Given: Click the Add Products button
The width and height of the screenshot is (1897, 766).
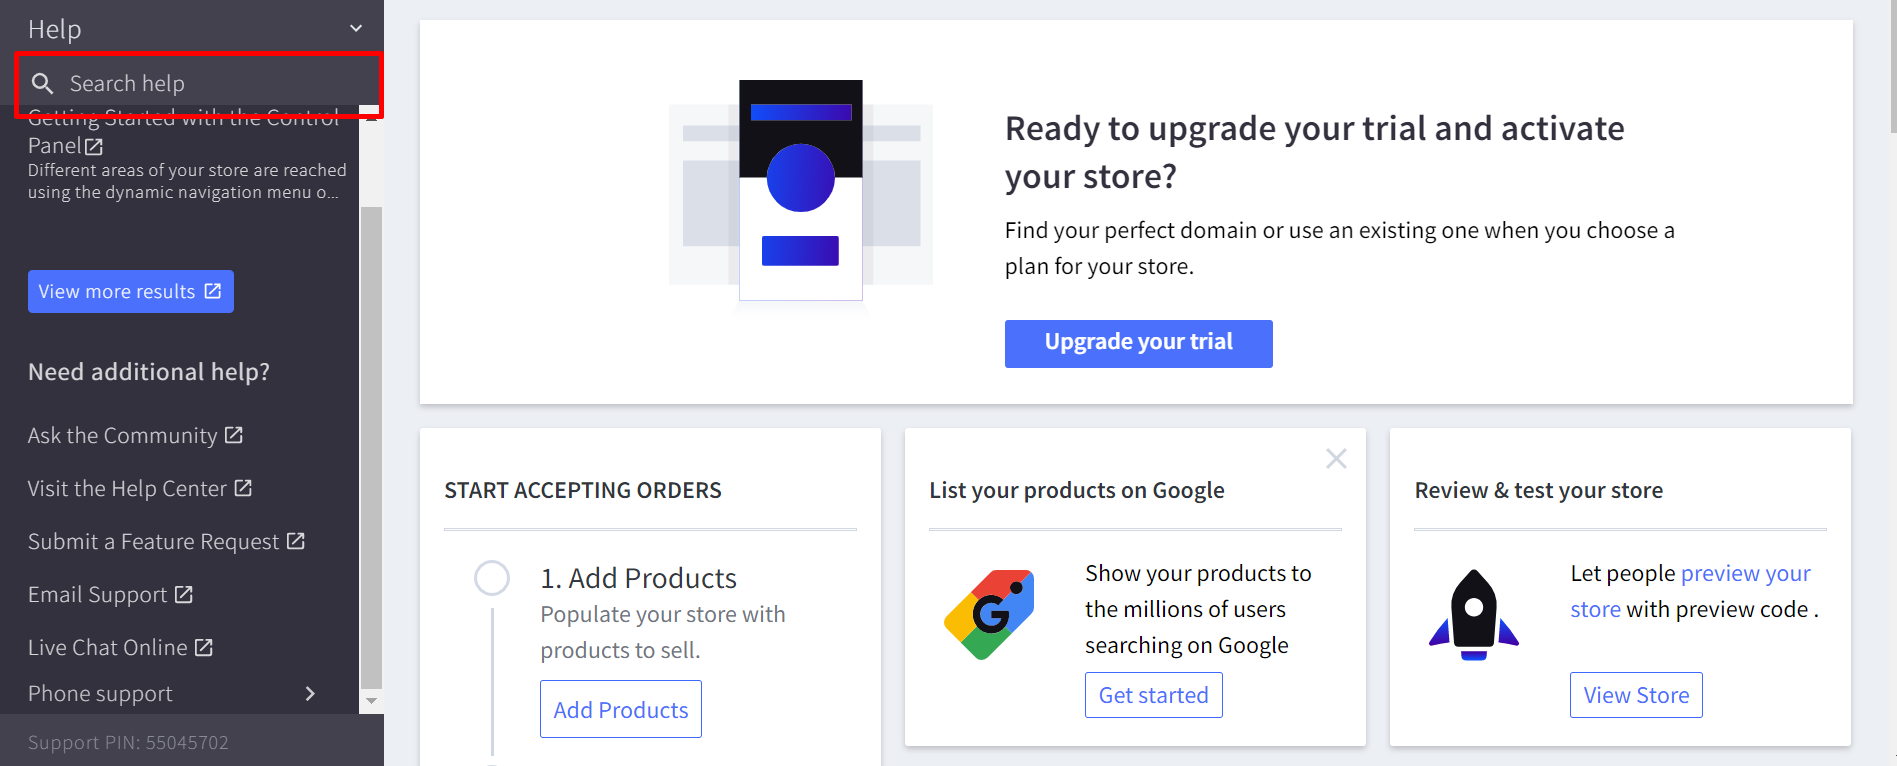Looking at the screenshot, I should (x=621, y=710).
